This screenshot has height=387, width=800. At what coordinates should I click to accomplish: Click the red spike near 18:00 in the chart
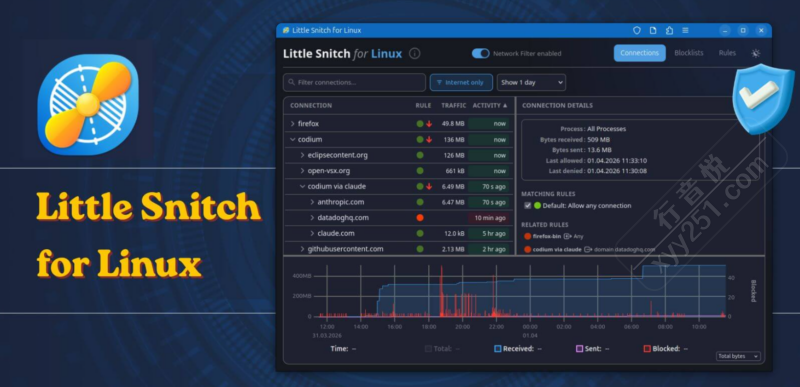click(x=441, y=291)
